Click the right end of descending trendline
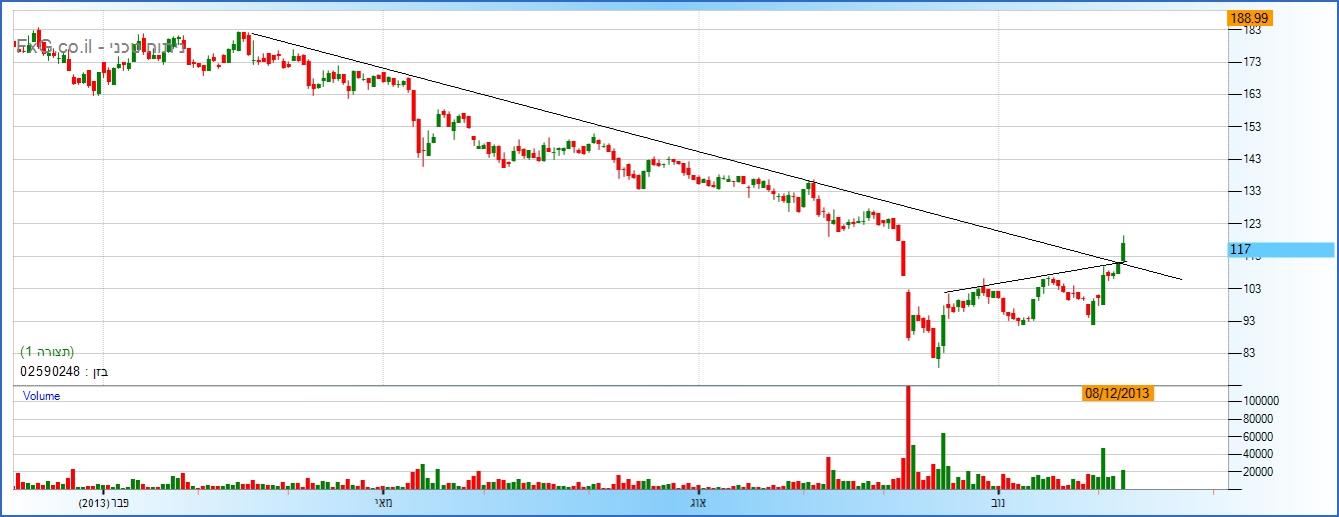The height and width of the screenshot is (517, 1339). pyautogui.click(x=1181, y=279)
